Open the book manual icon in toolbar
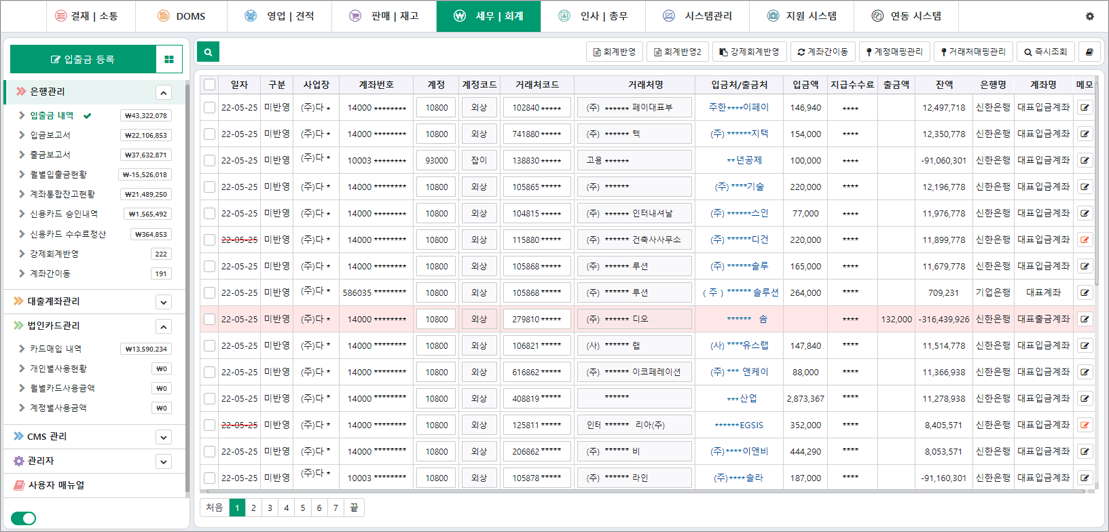The width and height of the screenshot is (1109, 532). click(1089, 52)
